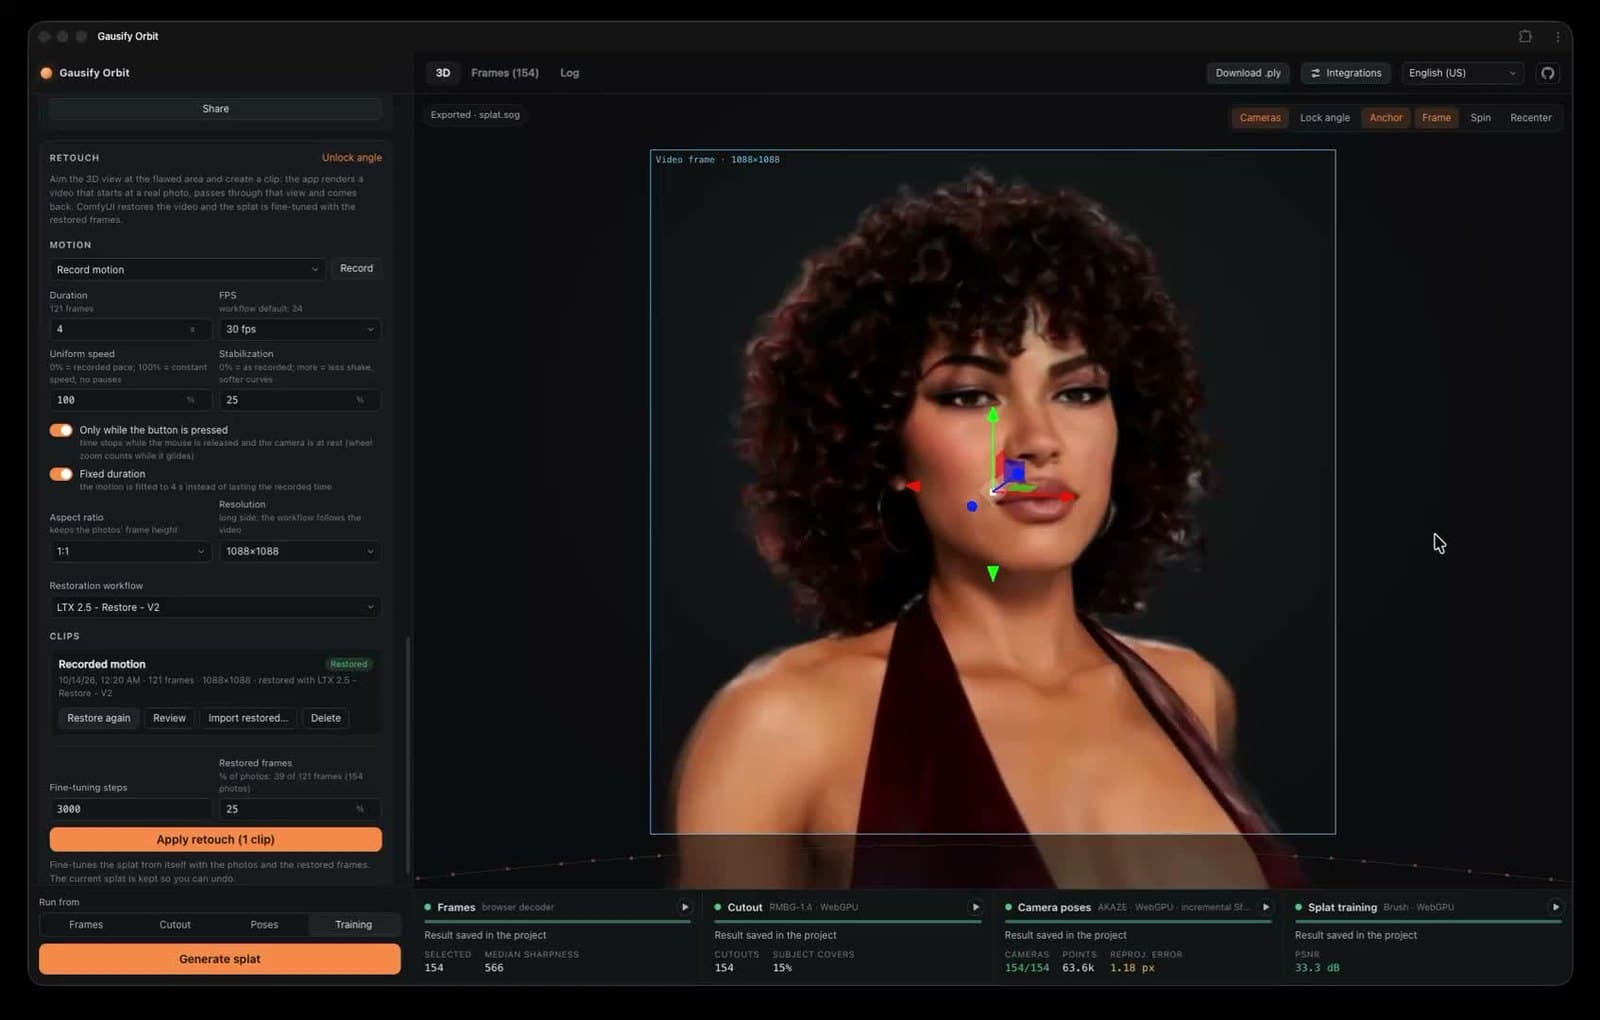
Task: Click the Generate splat button
Action: (x=220, y=959)
